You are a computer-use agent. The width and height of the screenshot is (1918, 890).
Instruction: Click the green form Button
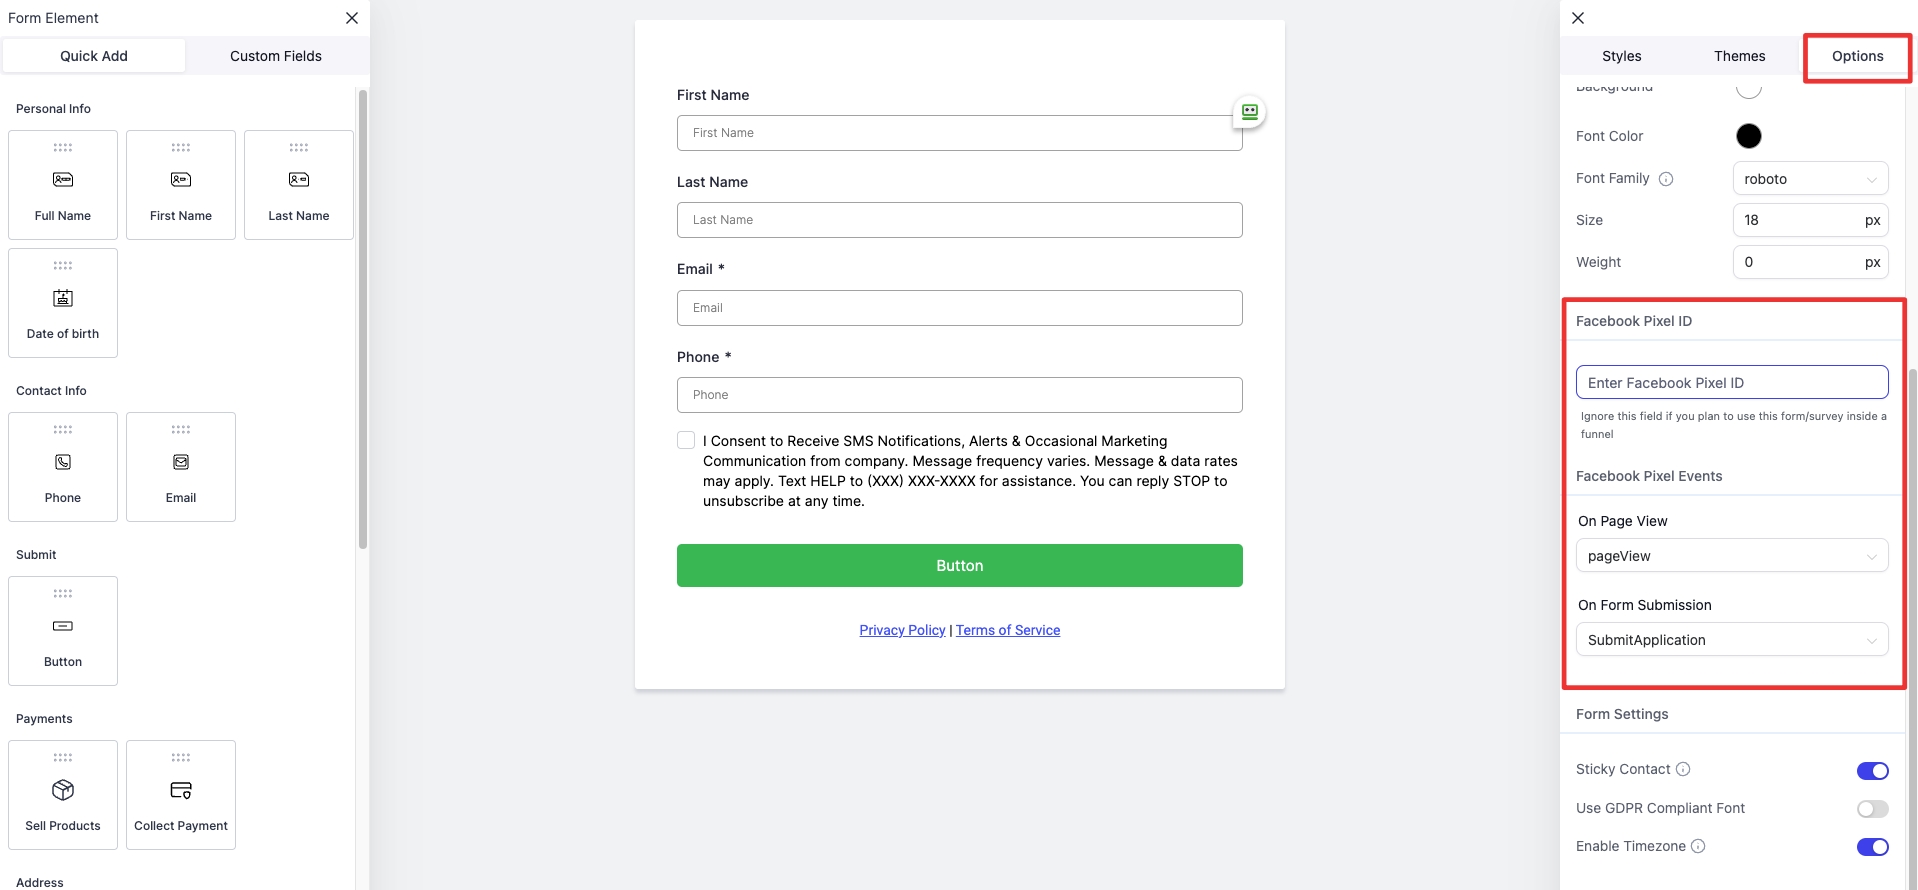959,566
